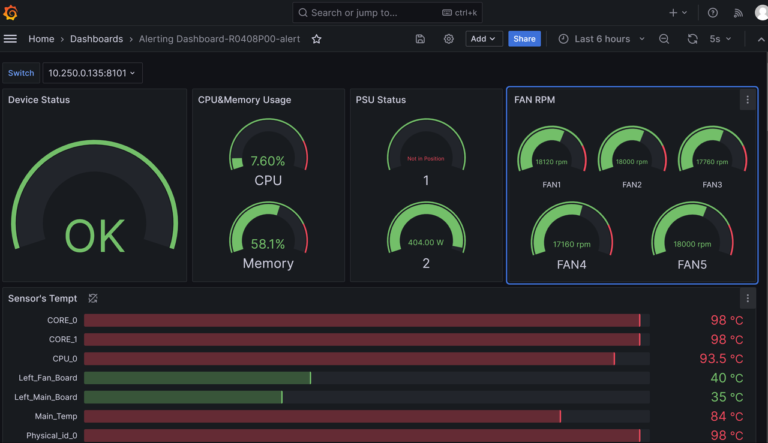Click Alerting Dashboard-R0408P00-alert breadcrumb
The width and height of the screenshot is (768, 443).
point(219,39)
